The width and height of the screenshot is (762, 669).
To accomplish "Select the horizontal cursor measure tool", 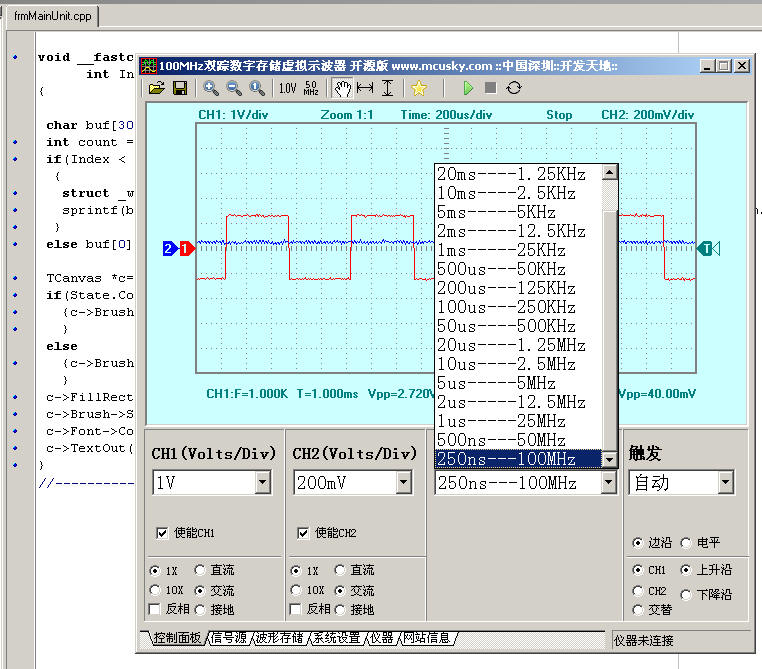I will click(365, 88).
